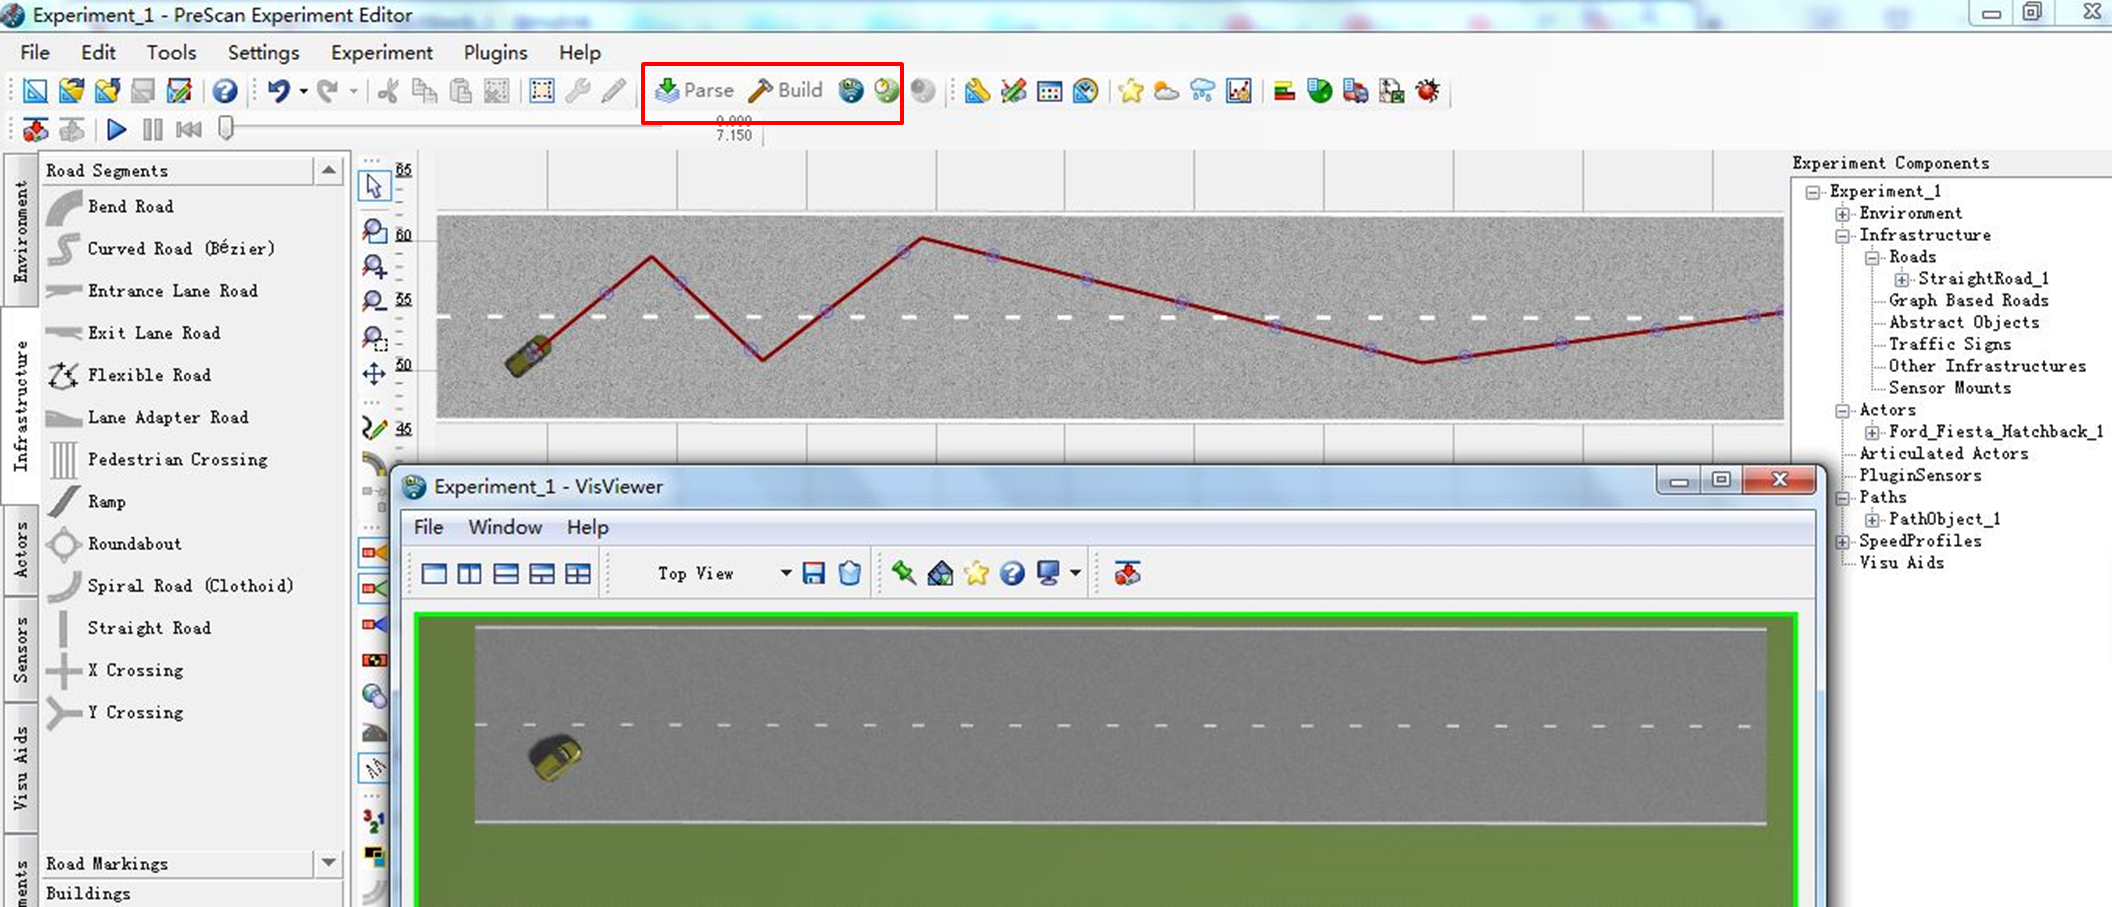The width and height of the screenshot is (2112, 907).
Task: Open the Experiment menu
Action: coord(382,53)
